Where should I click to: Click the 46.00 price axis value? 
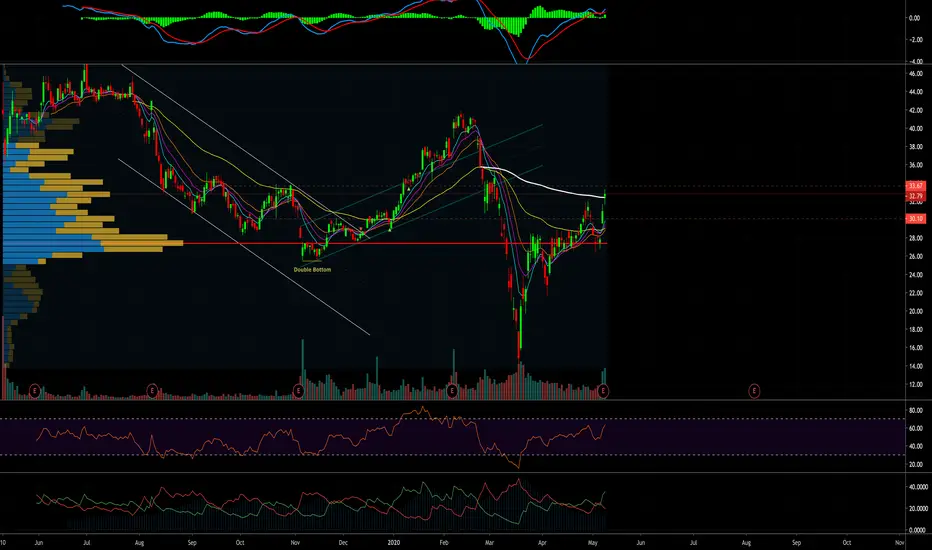[915, 74]
